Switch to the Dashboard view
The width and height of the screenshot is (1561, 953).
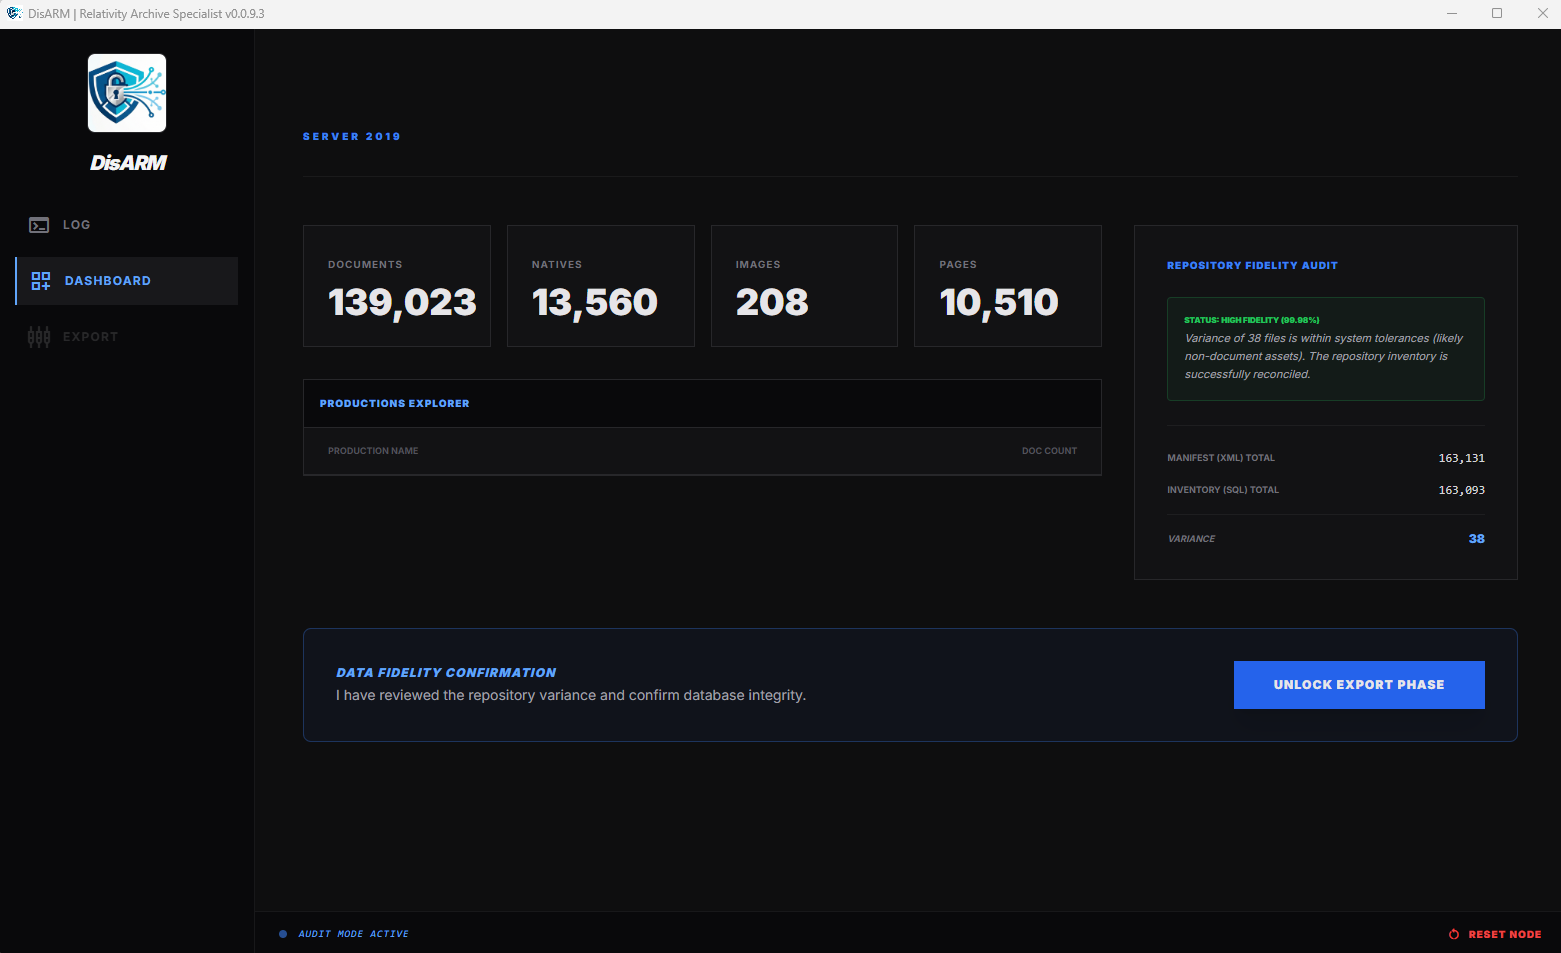127,281
